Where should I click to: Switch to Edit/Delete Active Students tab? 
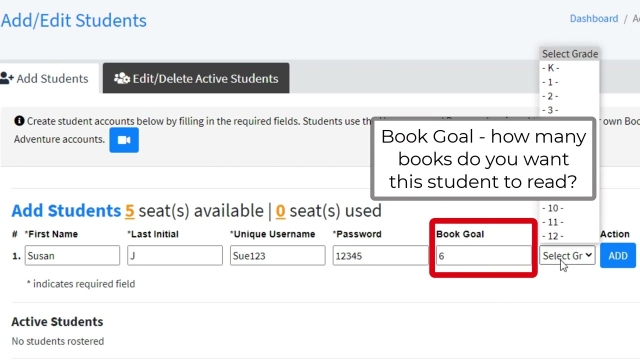click(196, 78)
